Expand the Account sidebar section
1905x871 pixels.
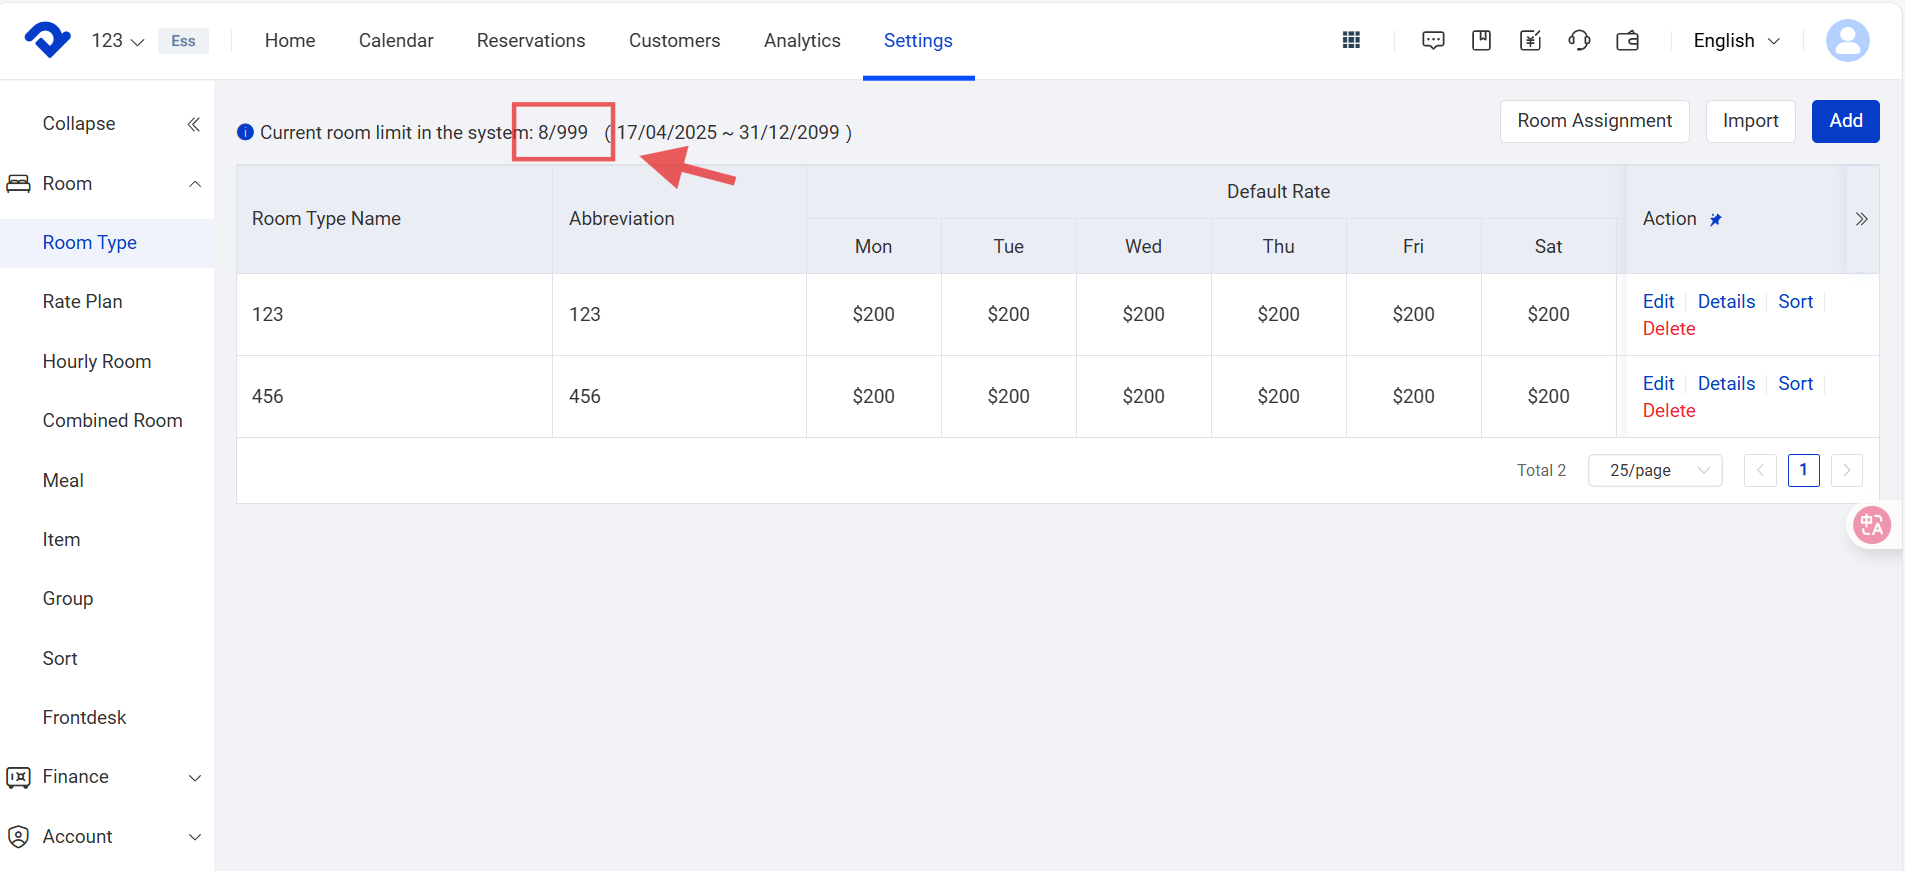(x=195, y=837)
